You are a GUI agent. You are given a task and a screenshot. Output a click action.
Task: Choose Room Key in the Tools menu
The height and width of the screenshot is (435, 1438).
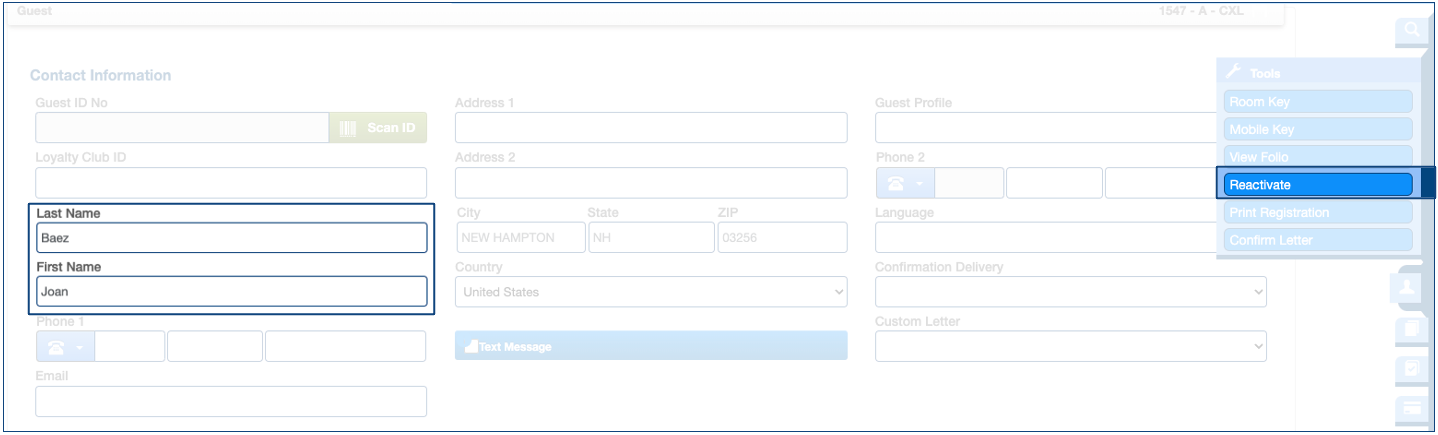click(x=1318, y=102)
